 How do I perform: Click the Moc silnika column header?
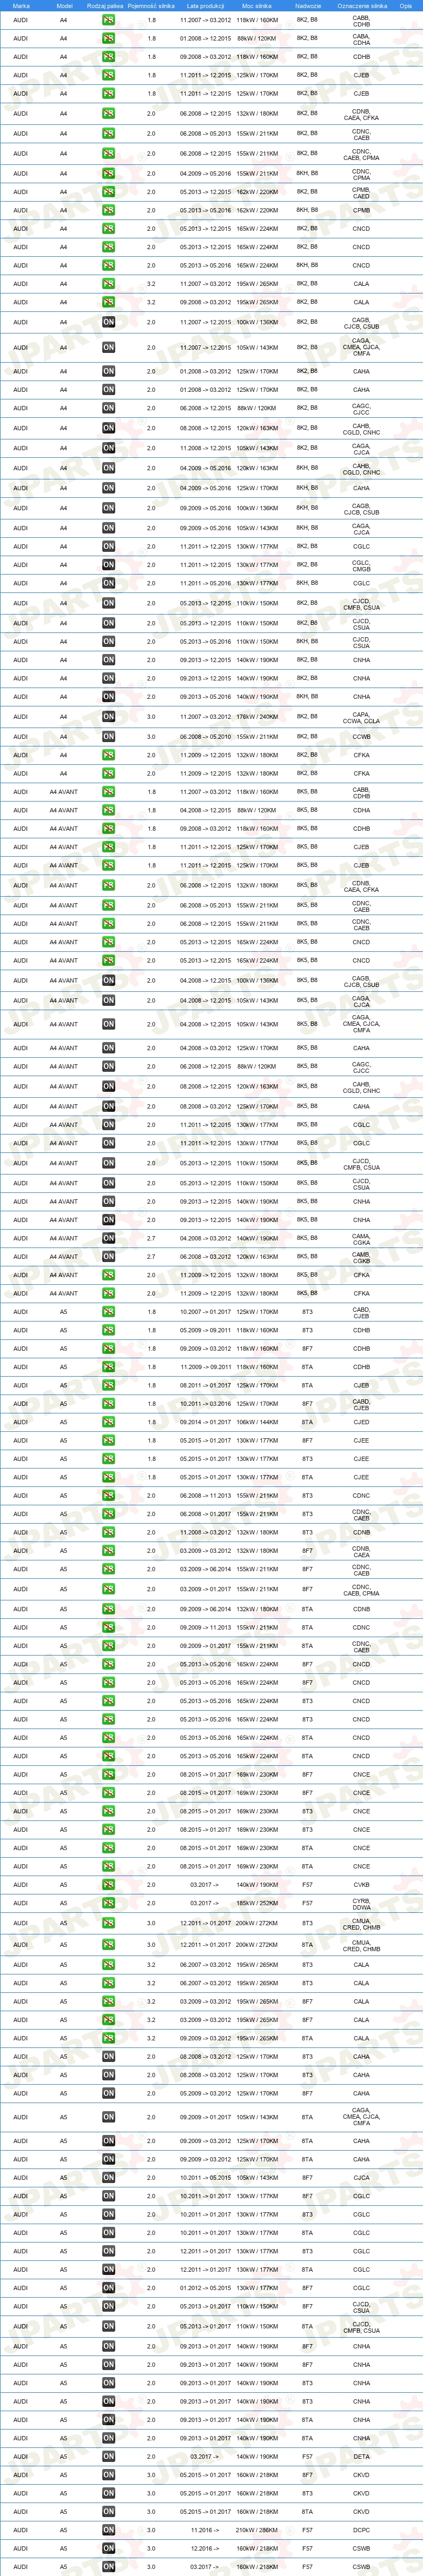coord(257,6)
